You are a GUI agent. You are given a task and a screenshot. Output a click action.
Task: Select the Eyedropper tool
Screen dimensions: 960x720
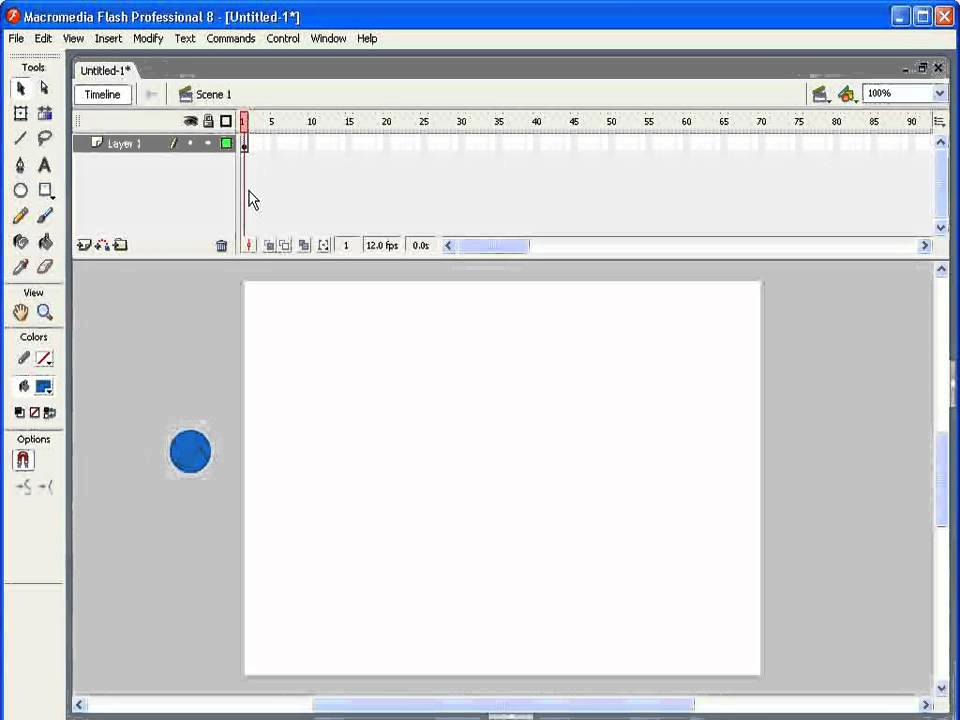tap(21, 267)
